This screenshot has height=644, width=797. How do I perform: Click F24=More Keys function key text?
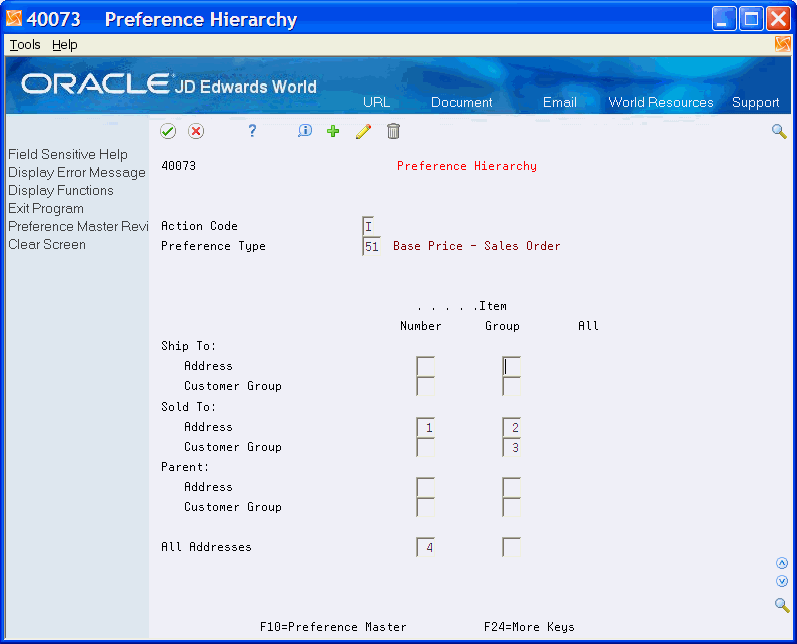coord(529,627)
